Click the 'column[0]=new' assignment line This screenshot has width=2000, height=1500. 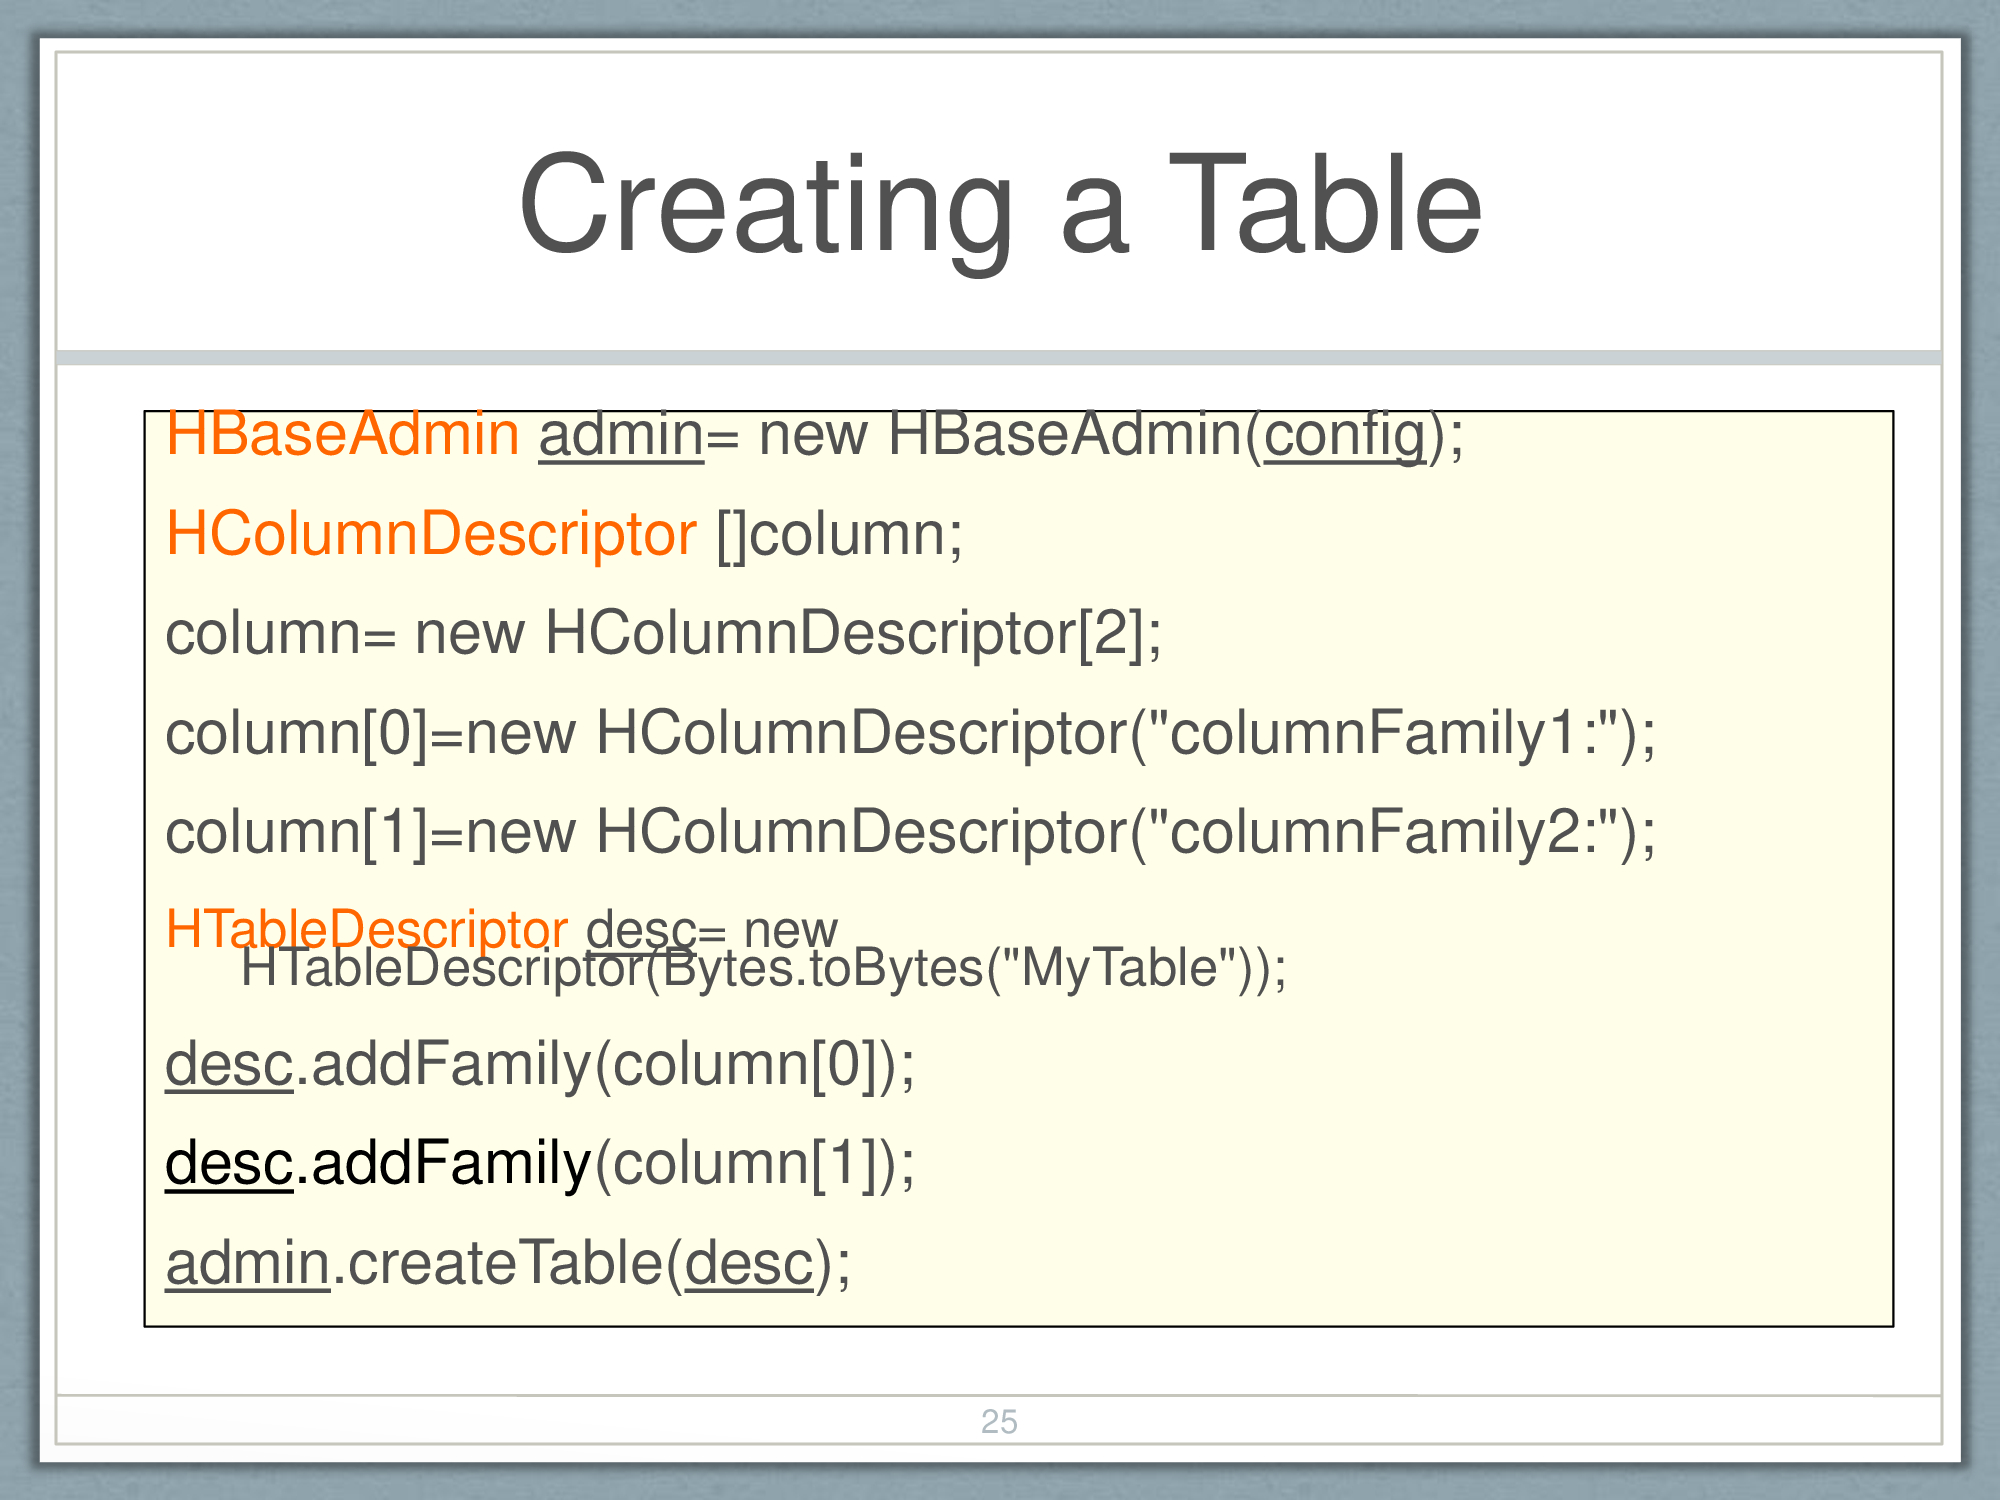370,733
